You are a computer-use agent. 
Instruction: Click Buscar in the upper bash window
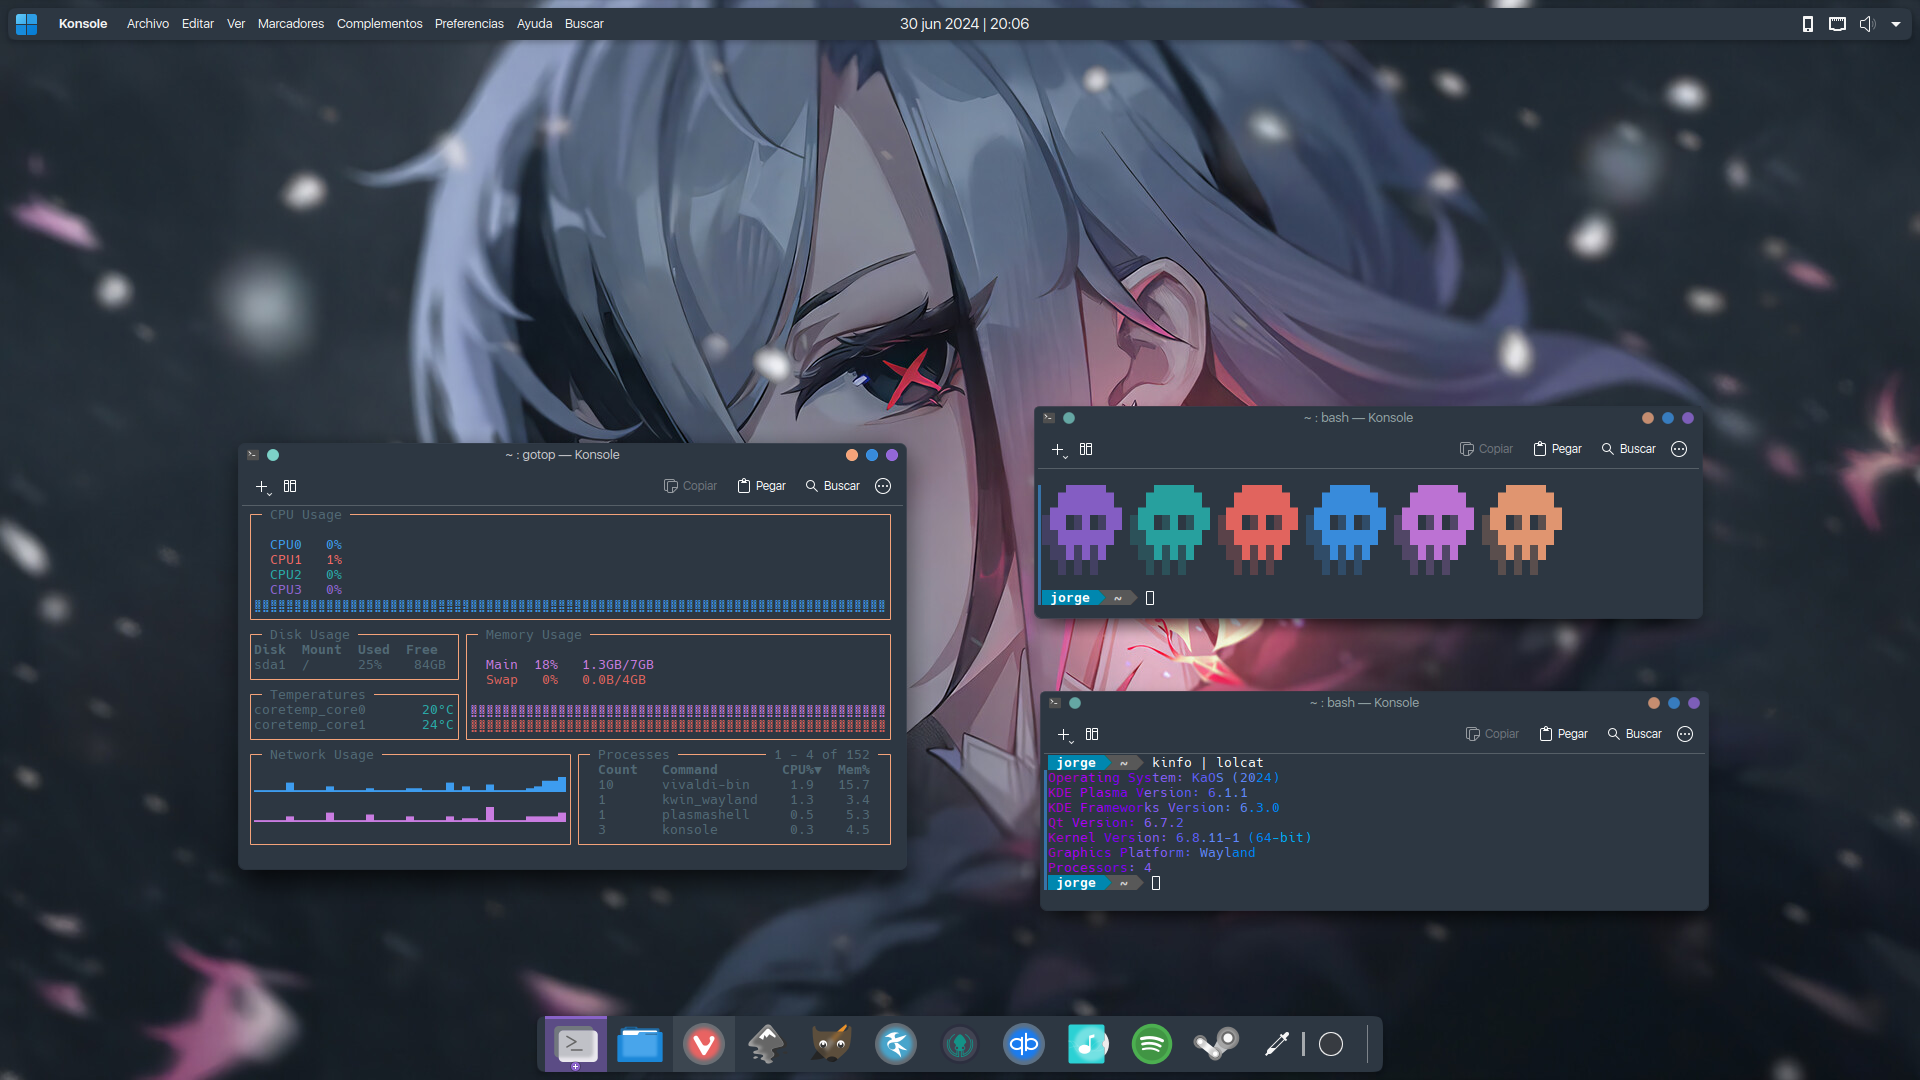(x=1629, y=449)
